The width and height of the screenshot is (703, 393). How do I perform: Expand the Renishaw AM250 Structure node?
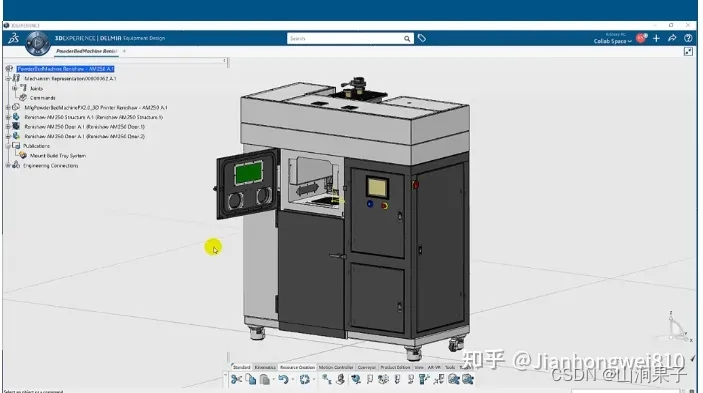click(8, 117)
